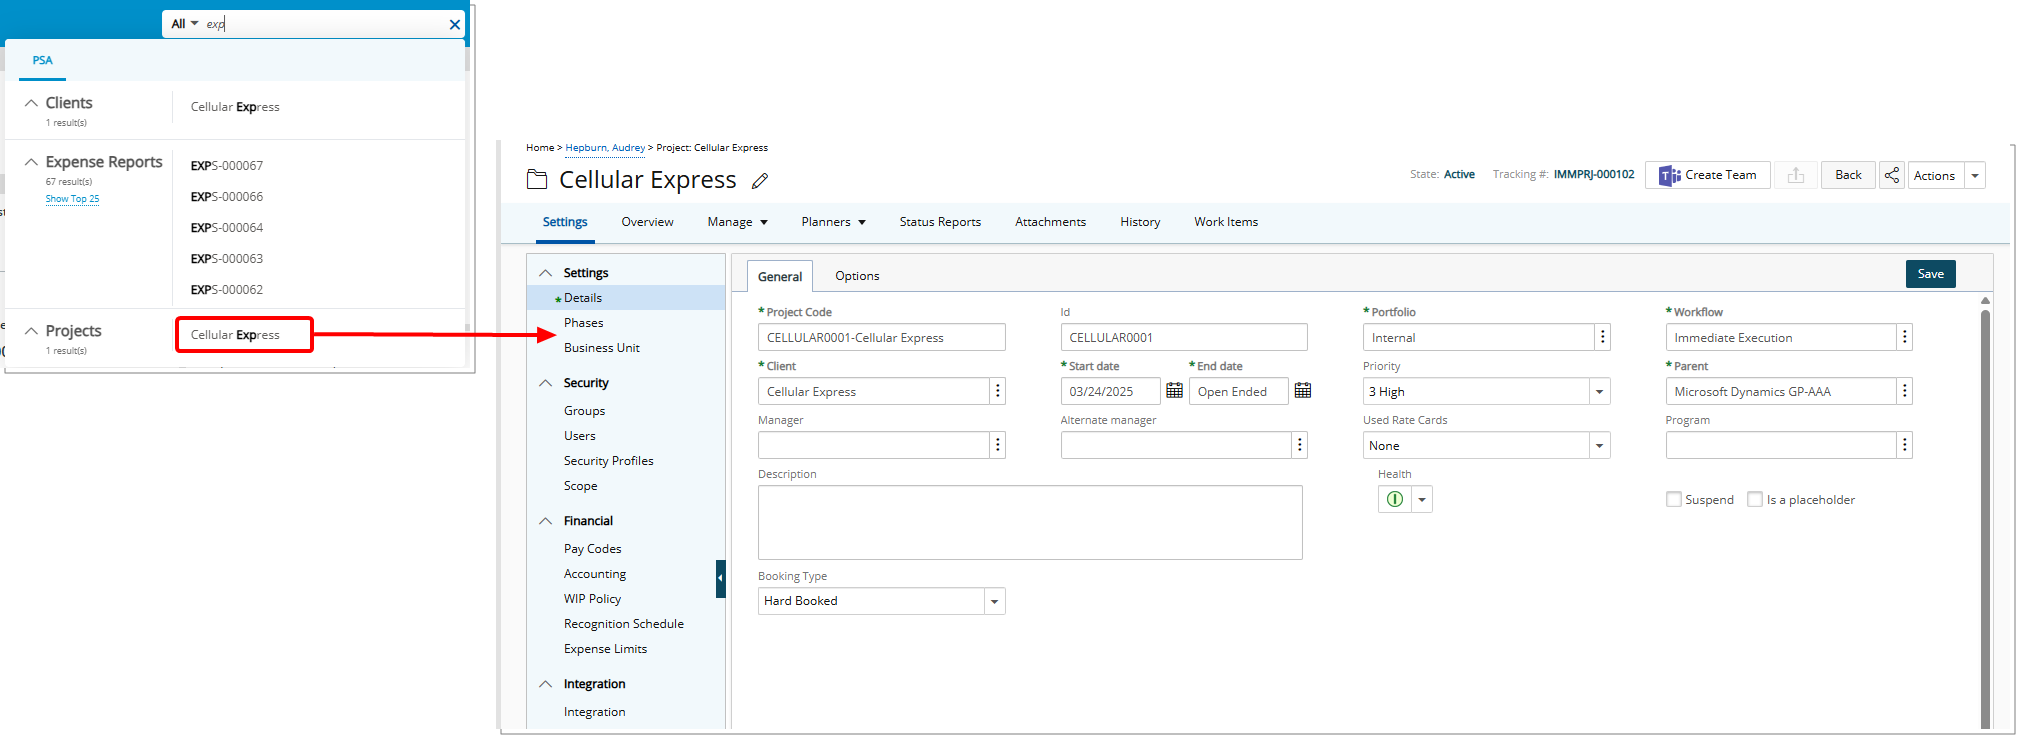Viewport: 2027px width, 746px height.
Task: Open the Used Rate Cards dropdown
Action: [x=1599, y=446]
